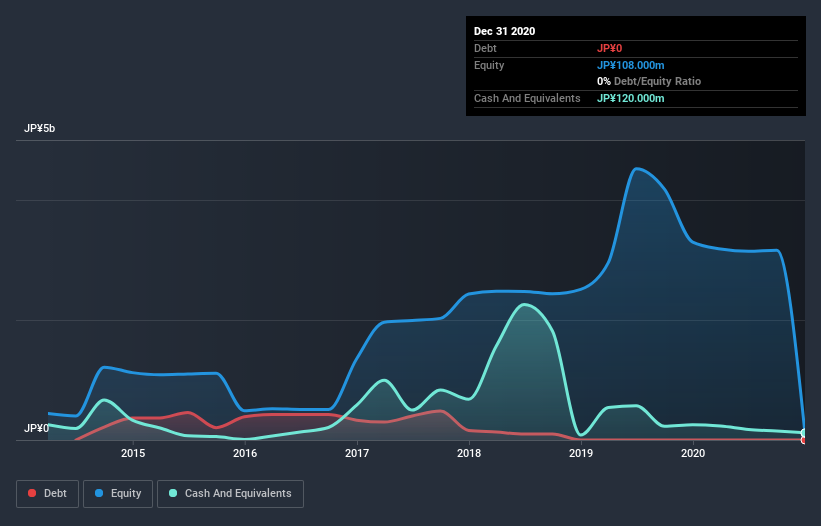821x526 pixels.
Task: Select the 2017 x-axis label
Action: click(357, 453)
